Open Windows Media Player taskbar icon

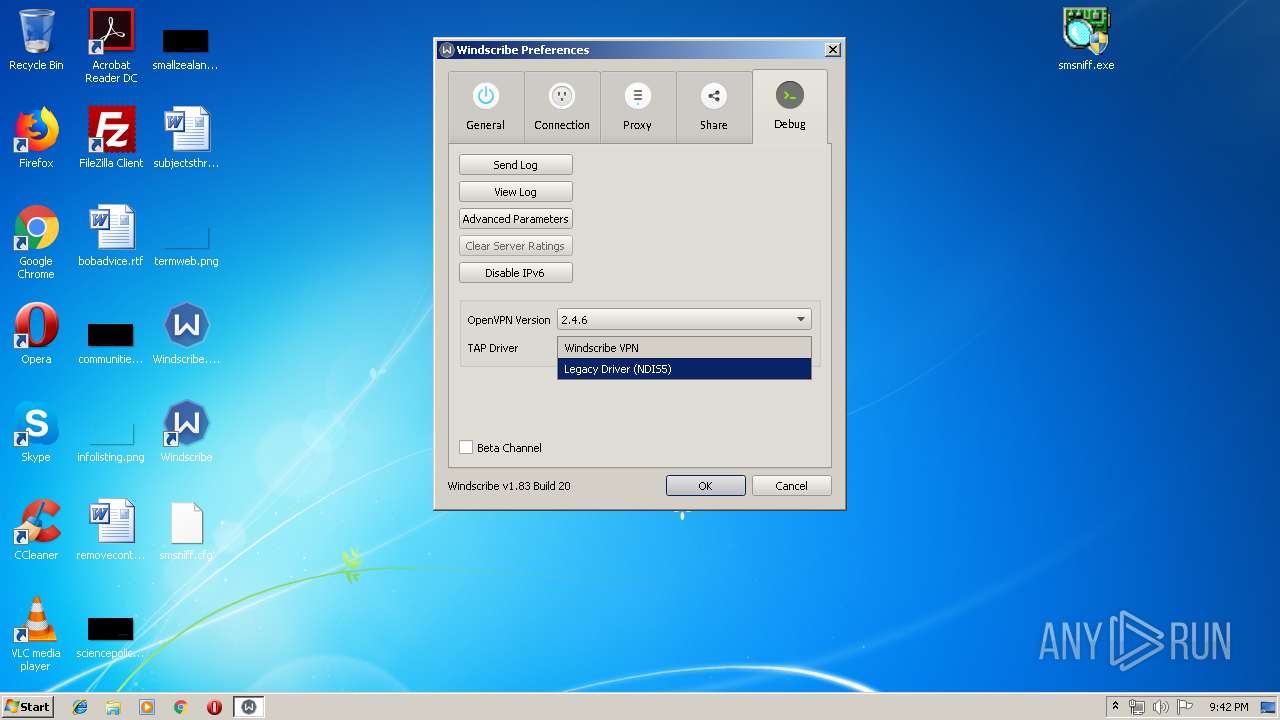pyautogui.click(x=147, y=707)
